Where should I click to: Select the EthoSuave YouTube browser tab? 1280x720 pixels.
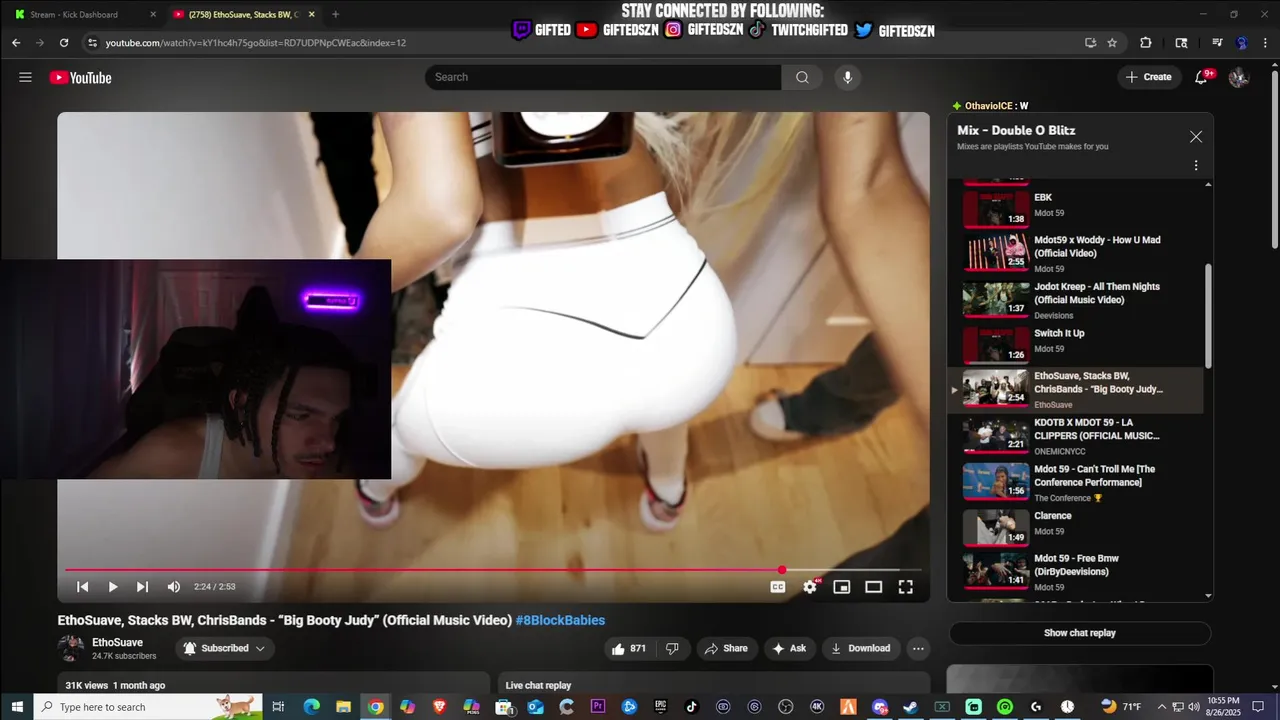tap(243, 15)
